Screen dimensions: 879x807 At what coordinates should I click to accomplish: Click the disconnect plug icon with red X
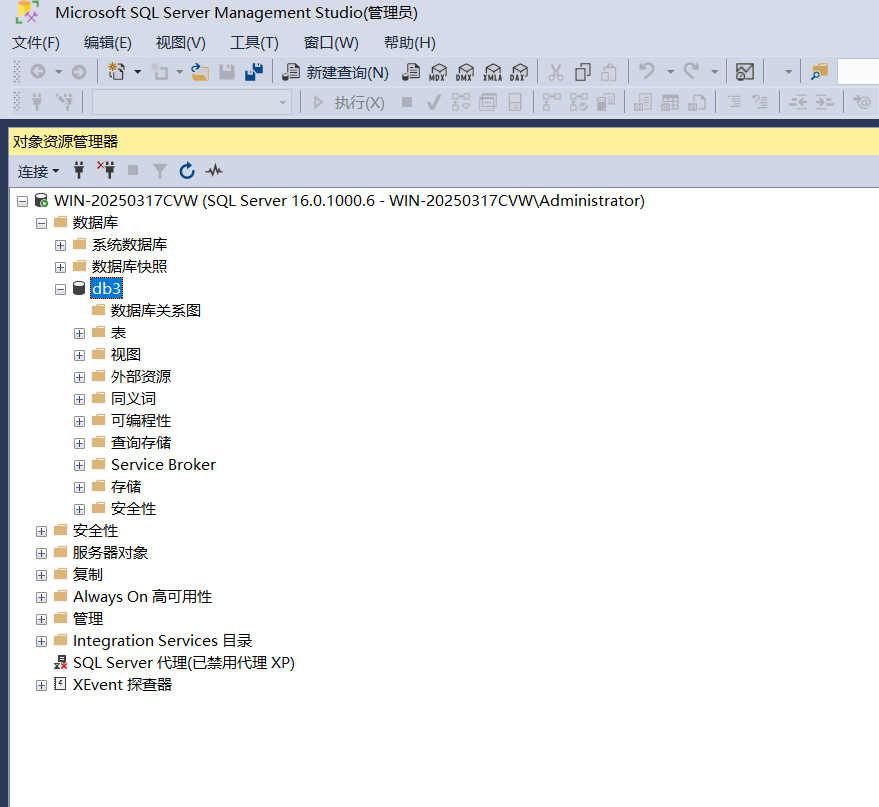106,170
